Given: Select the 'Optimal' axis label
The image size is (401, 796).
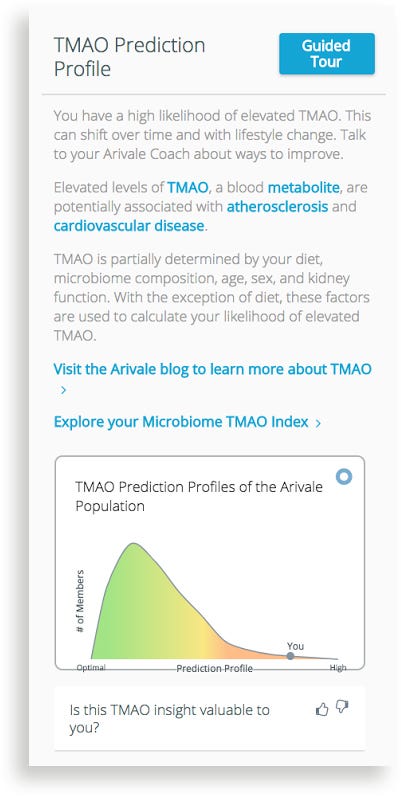Looking at the screenshot, I should pyautogui.click(x=91, y=668).
